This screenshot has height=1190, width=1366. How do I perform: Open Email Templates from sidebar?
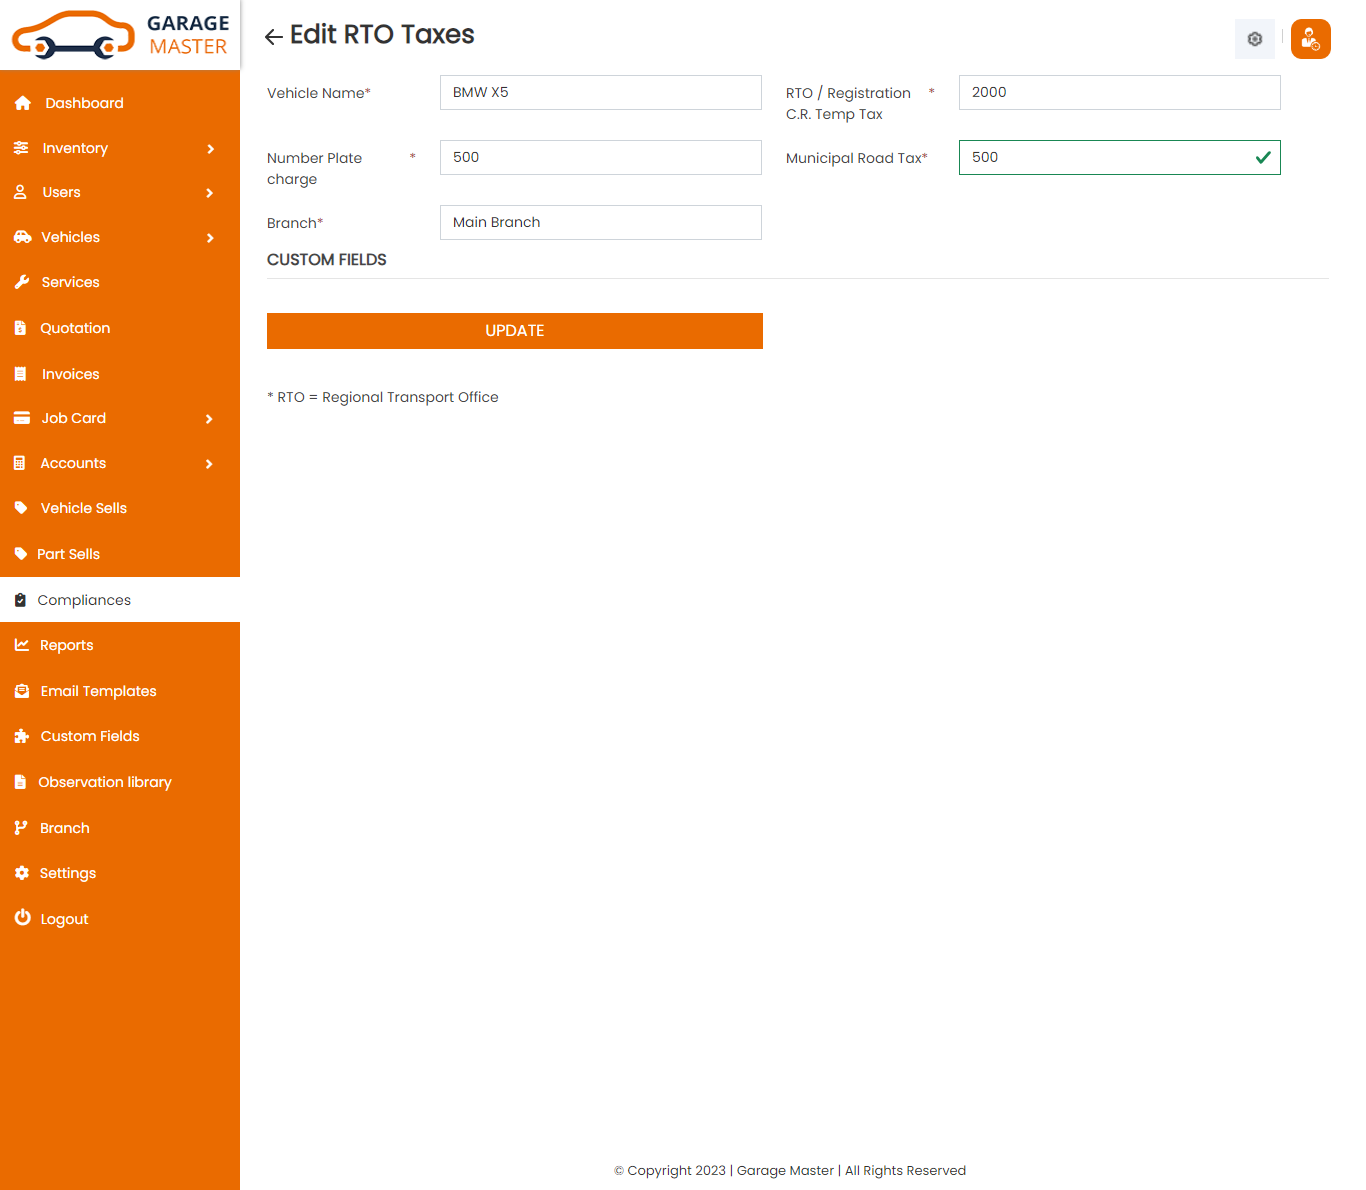(98, 691)
